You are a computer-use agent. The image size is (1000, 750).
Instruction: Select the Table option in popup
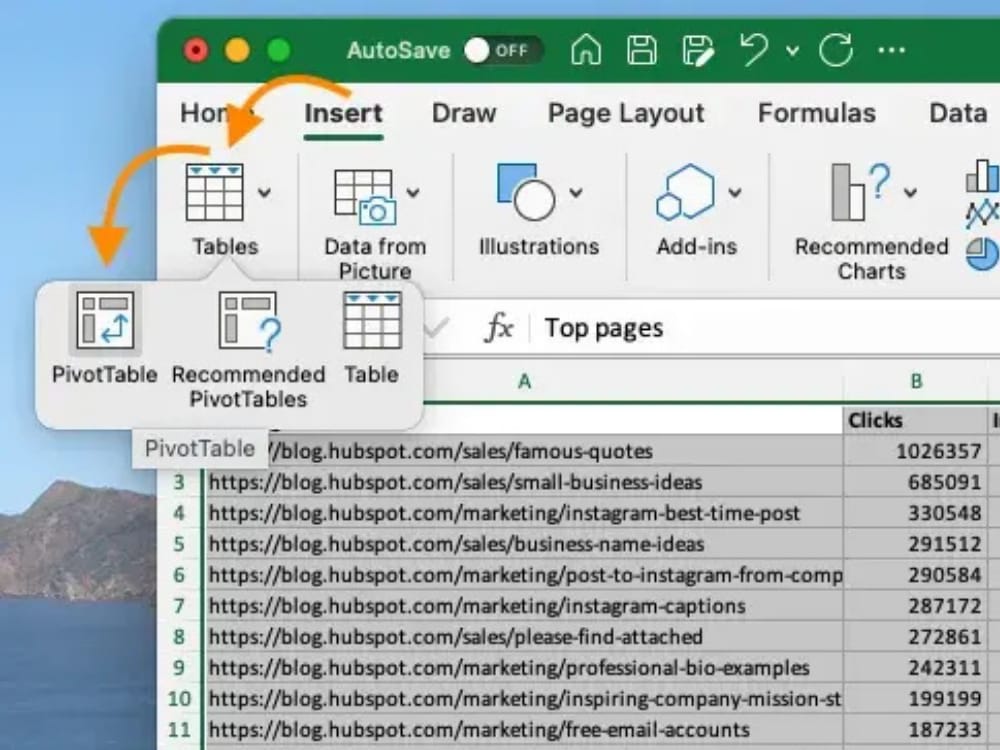(x=372, y=337)
